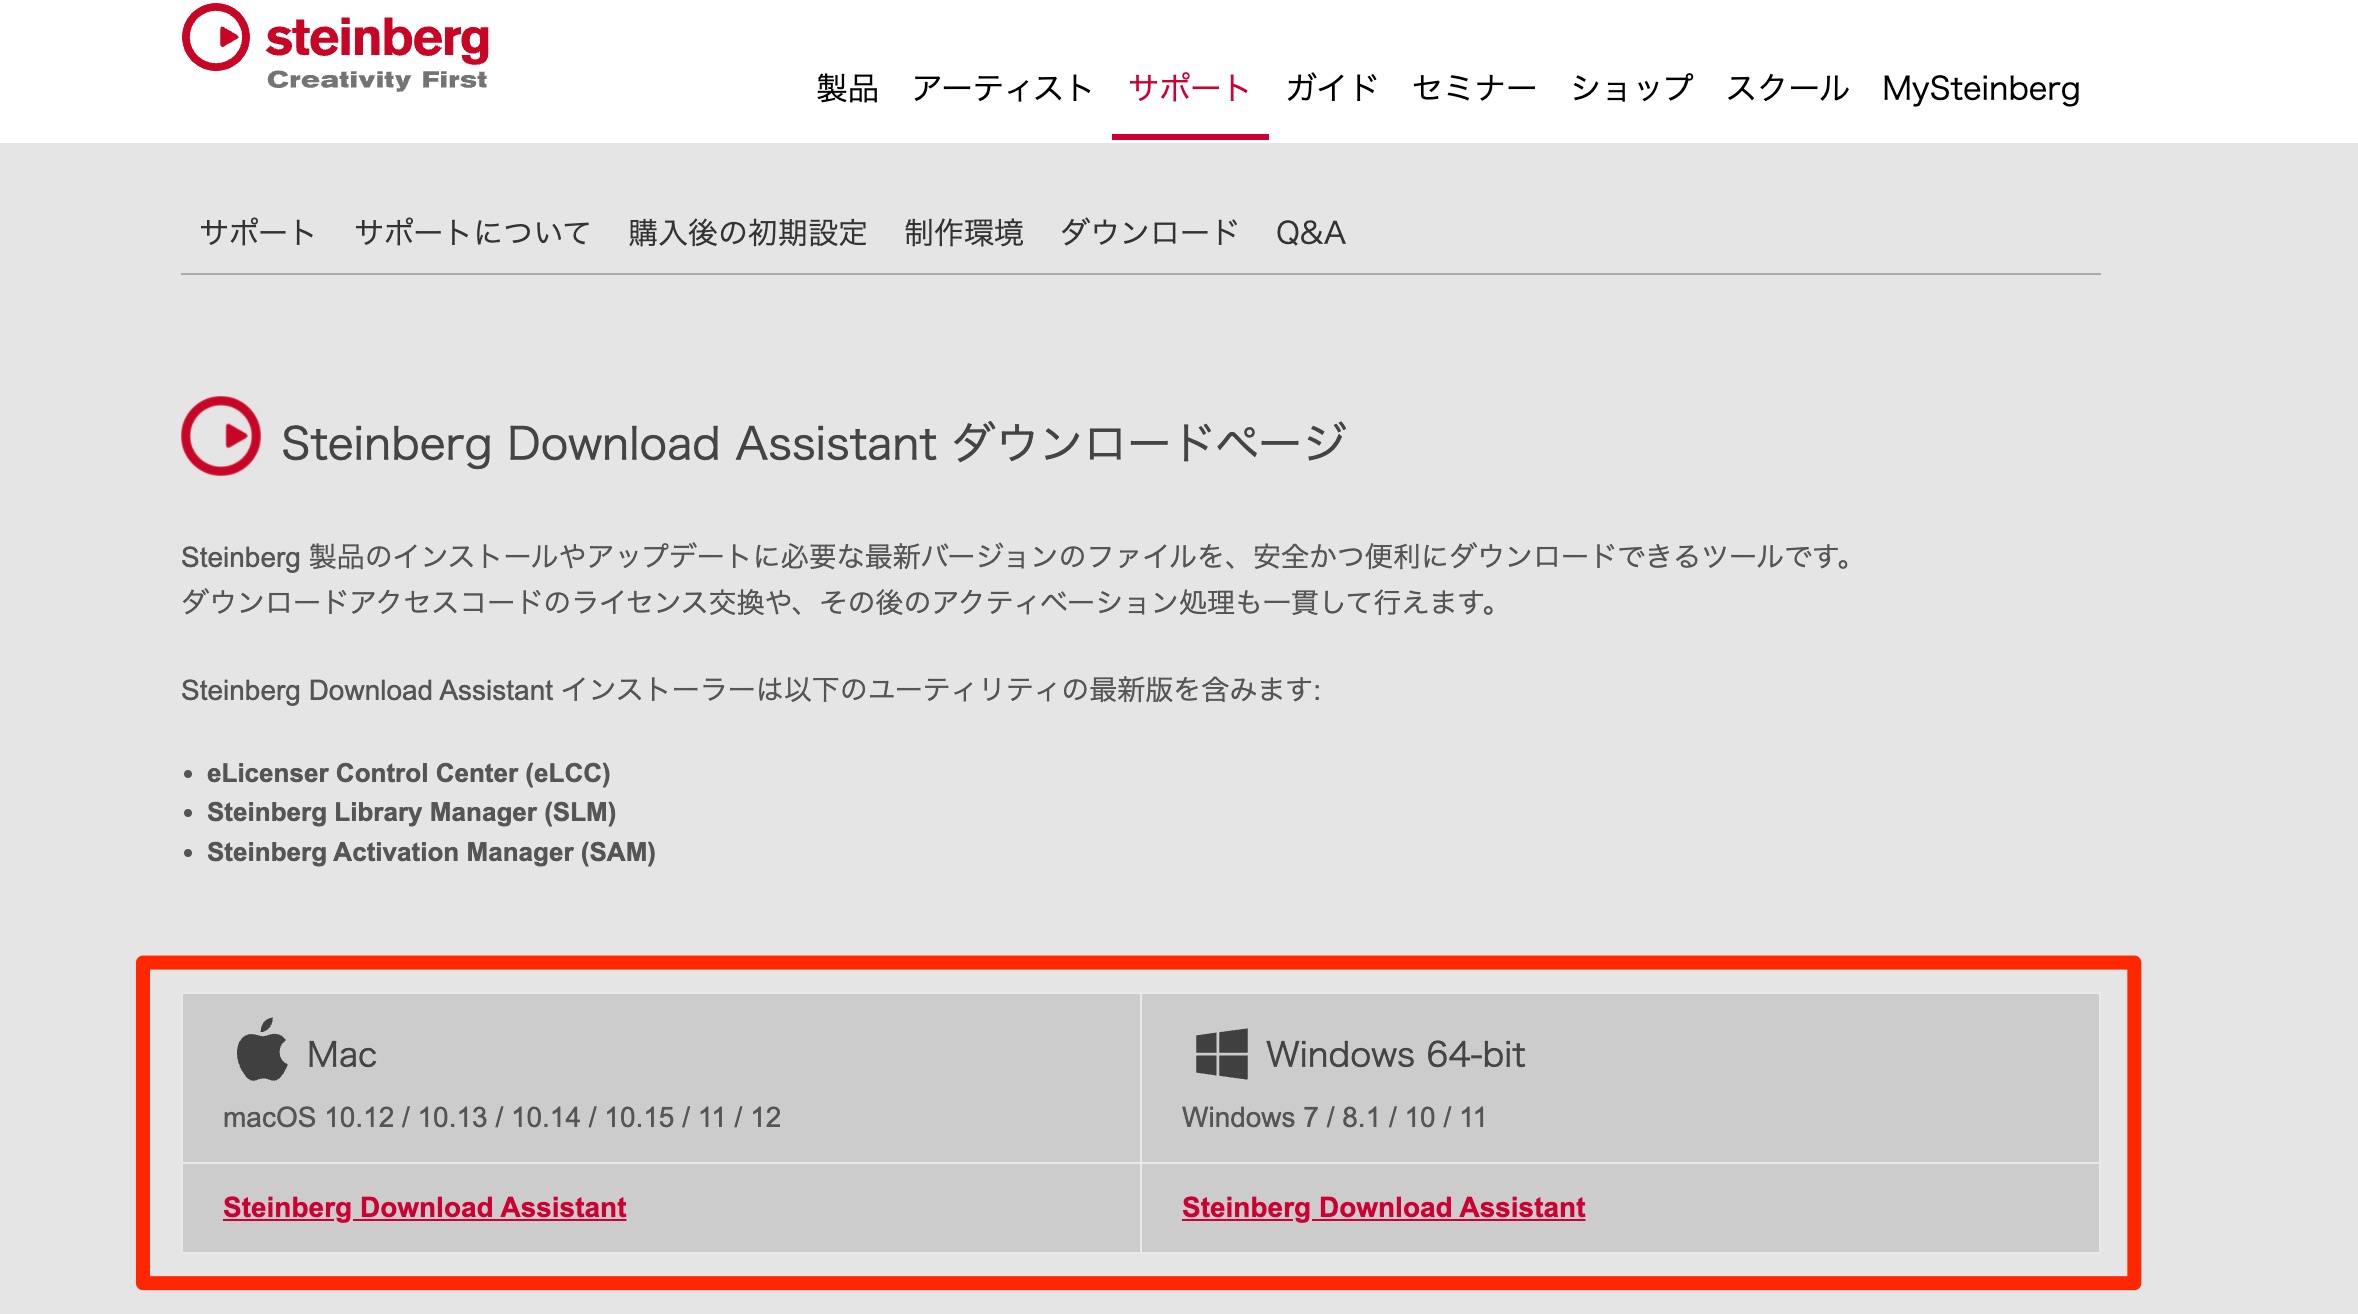Viewport: 2358px width, 1314px height.
Task: Click the Steinberg logo in header
Action: coord(335,47)
